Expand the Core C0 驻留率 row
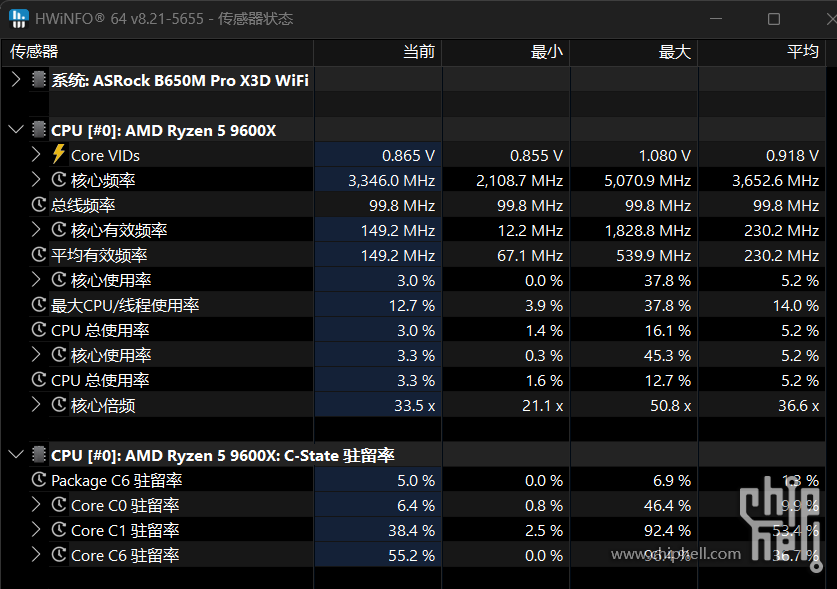Screen dimensions: 837x589 pos(36,505)
